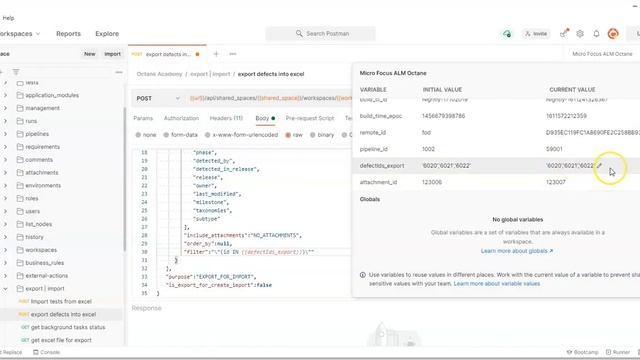Open Runner in the status bar

tap(618, 352)
